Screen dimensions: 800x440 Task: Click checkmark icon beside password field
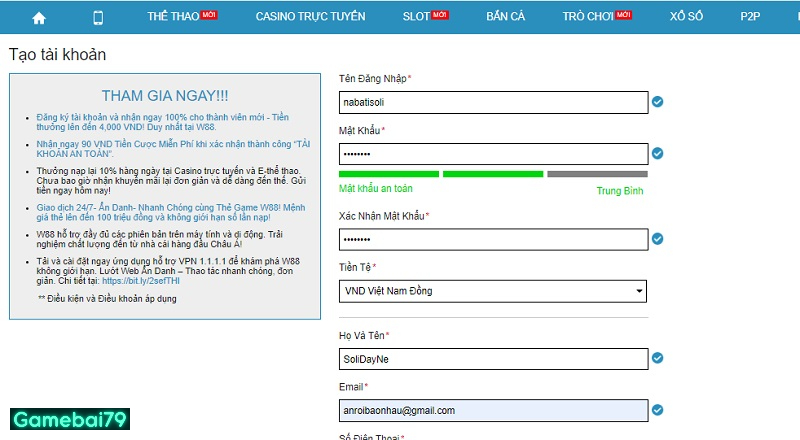click(657, 154)
